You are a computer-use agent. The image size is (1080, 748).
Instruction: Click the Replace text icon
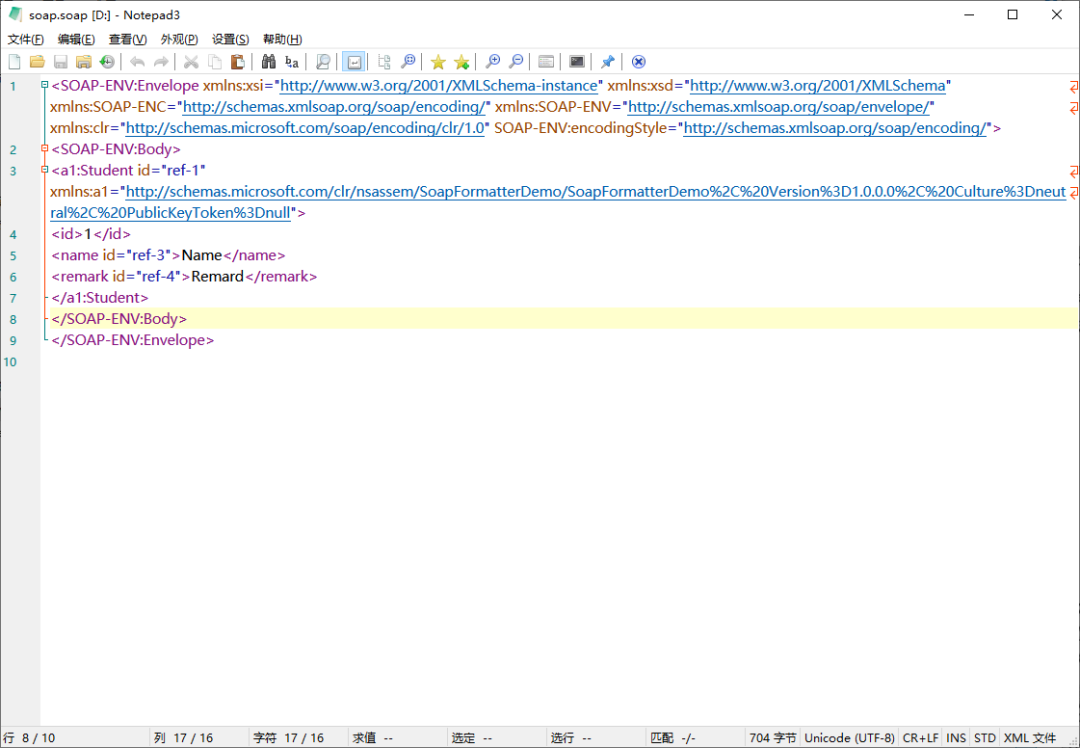point(291,62)
